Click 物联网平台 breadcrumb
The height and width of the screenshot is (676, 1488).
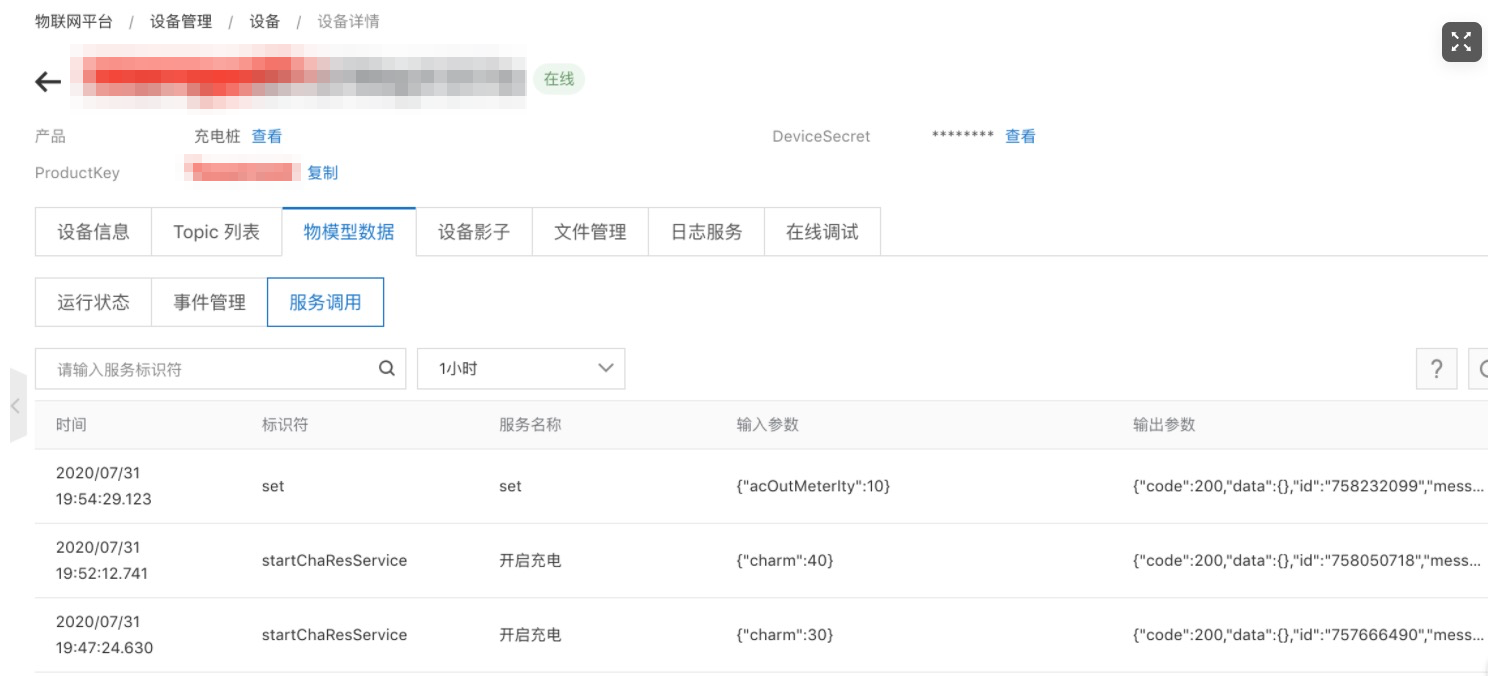(74, 21)
